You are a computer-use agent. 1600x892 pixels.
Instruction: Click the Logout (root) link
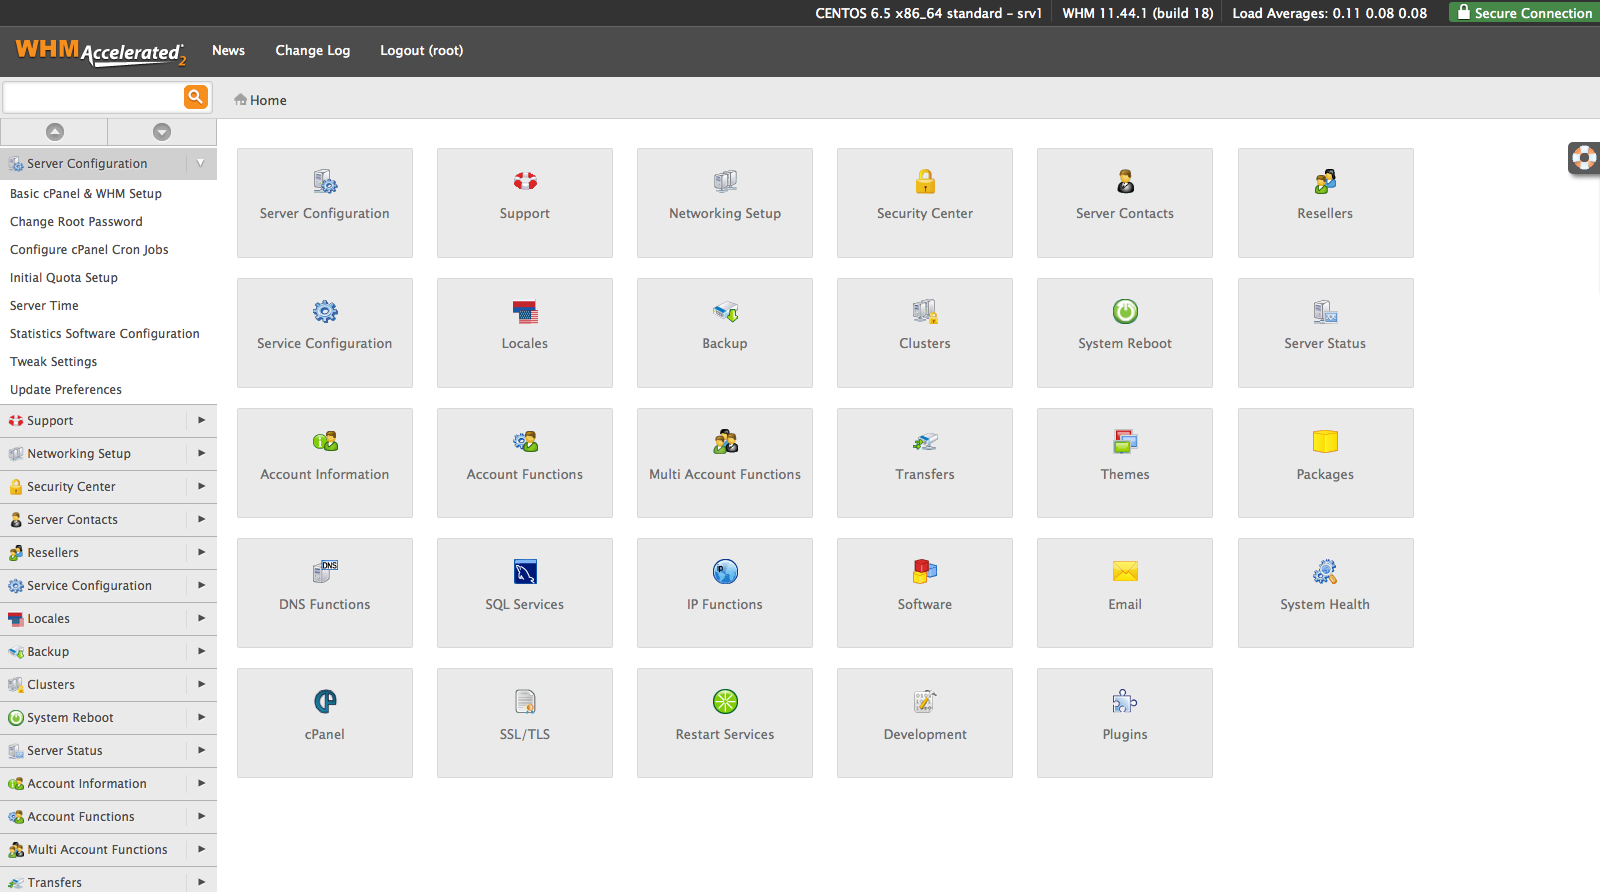(x=421, y=51)
